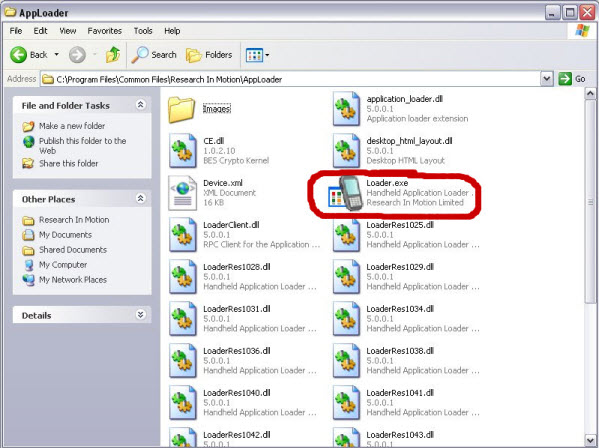Viewport: 599px width, 448px height.
Task: Click the scrollbar up arrow
Action: [x=590, y=93]
